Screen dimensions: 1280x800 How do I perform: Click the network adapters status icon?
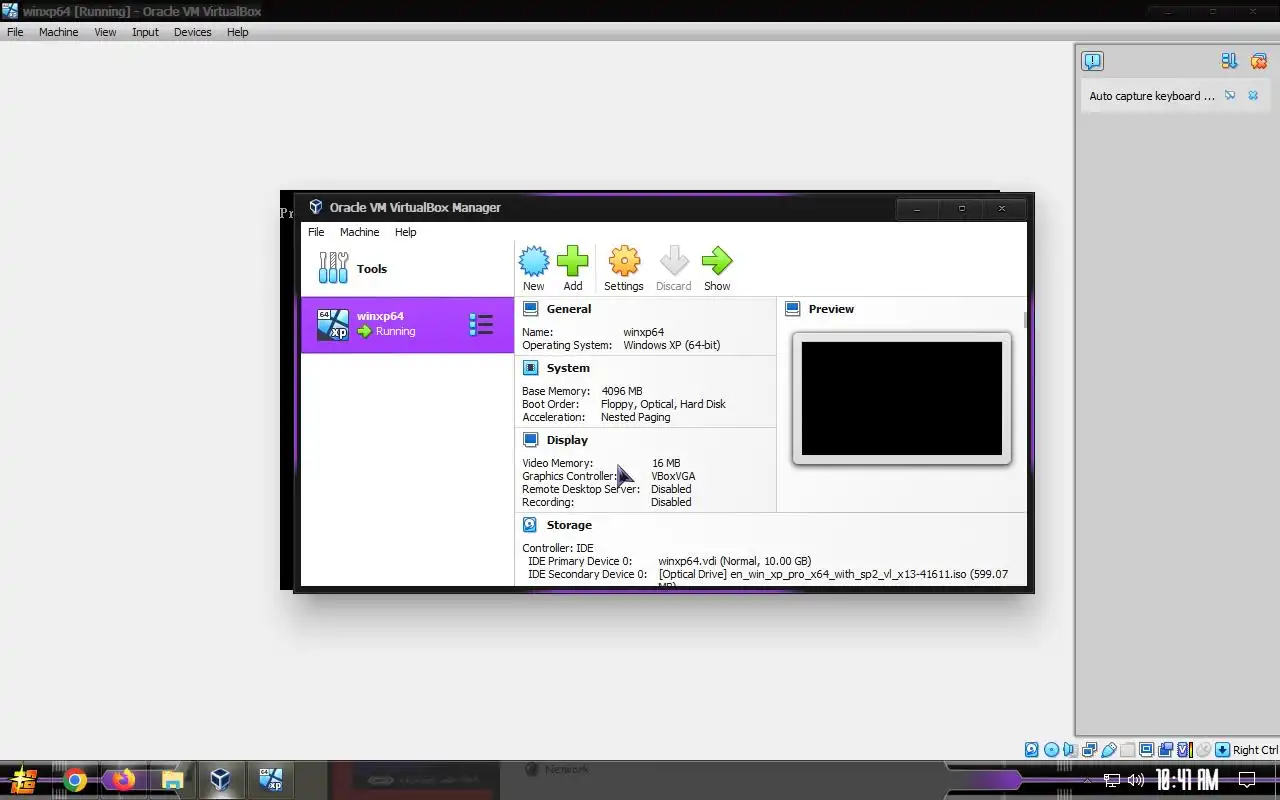point(1089,750)
